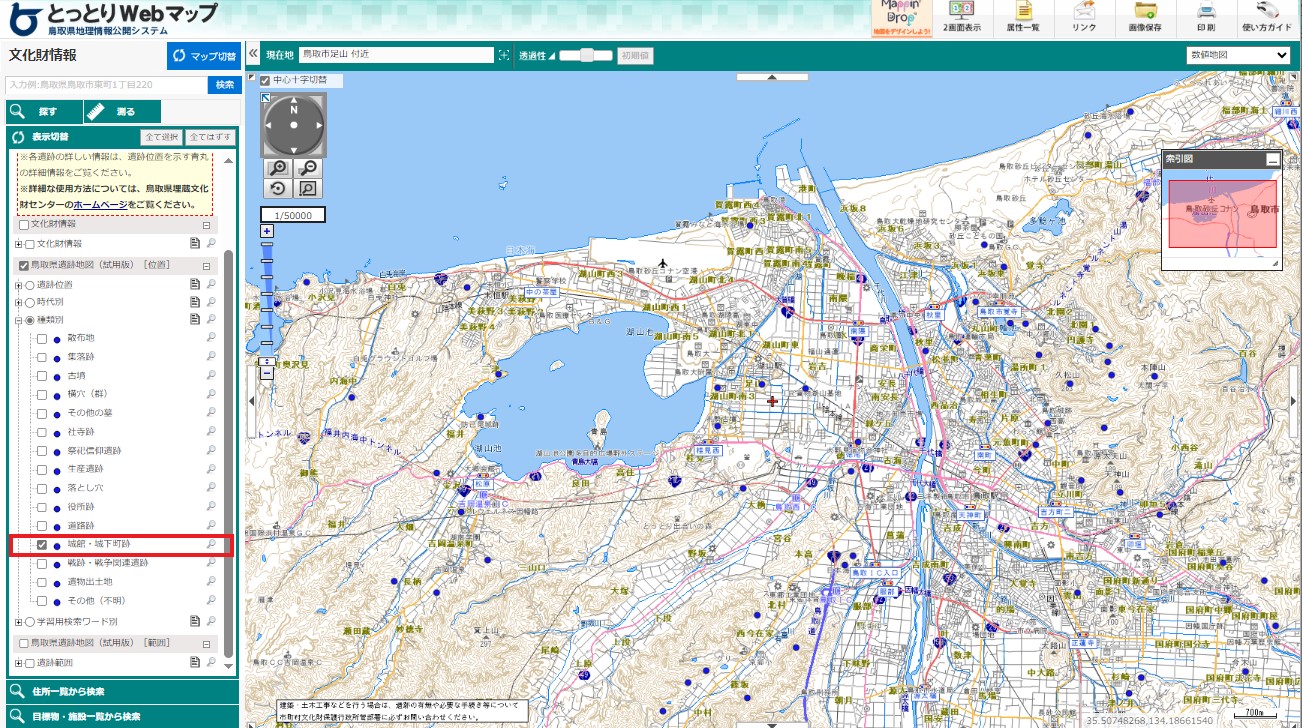Image resolution: width=1302 pixels, height=728 pixels.
Task: Collapse the 種類別 tree node
Action: [x=18, y=320]
